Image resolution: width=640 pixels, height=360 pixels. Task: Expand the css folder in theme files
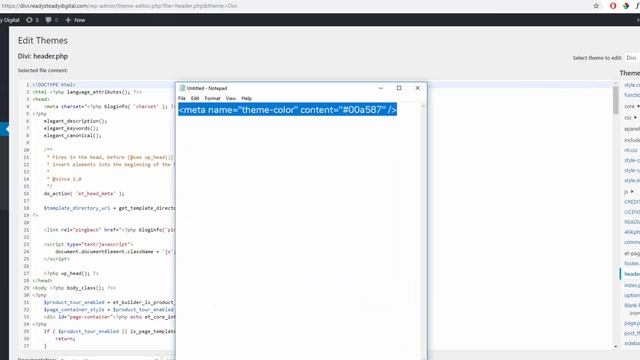(630, 118)
